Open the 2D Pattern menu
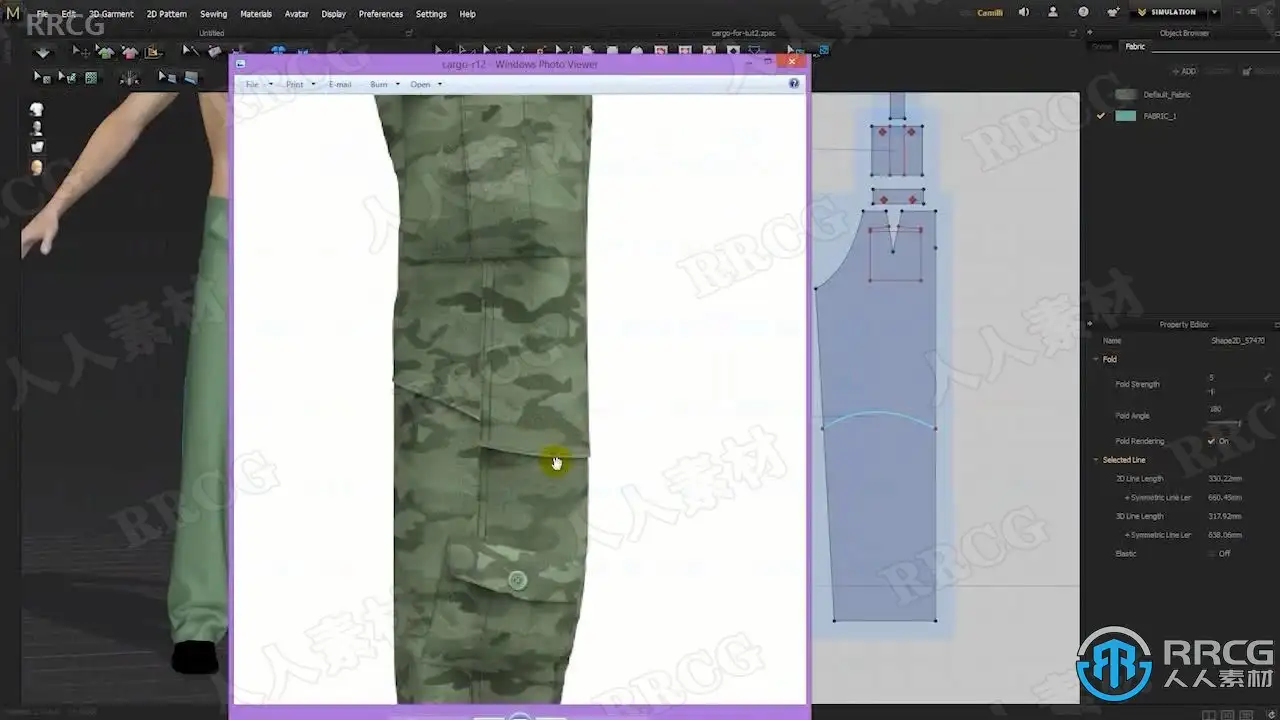Viewport: 1280px width, 720px height. click(x=167, y=14)
